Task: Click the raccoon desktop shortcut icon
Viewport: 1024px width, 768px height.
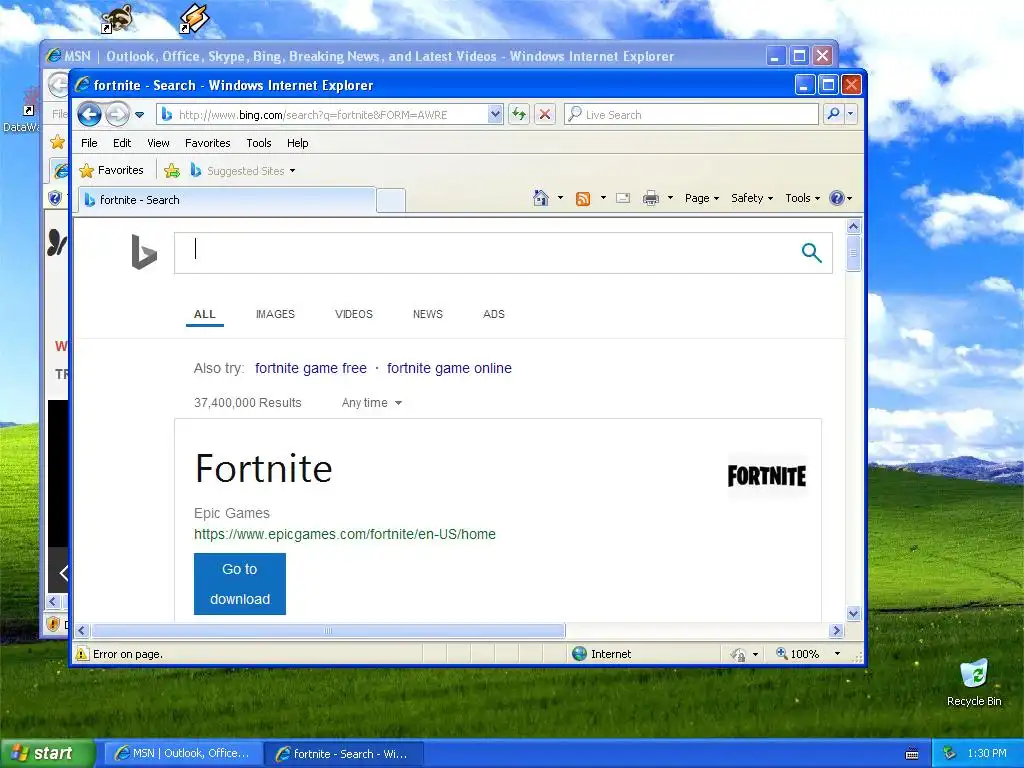Action: pos(116,17)
